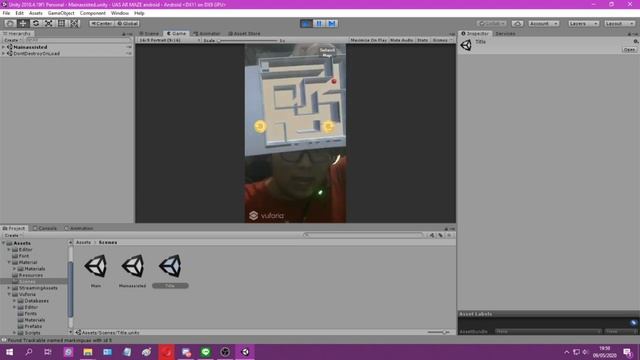Open the 16:9 Portrait aspect dropdown
This screenshot has width=640, height=360.
pos(168,40)
